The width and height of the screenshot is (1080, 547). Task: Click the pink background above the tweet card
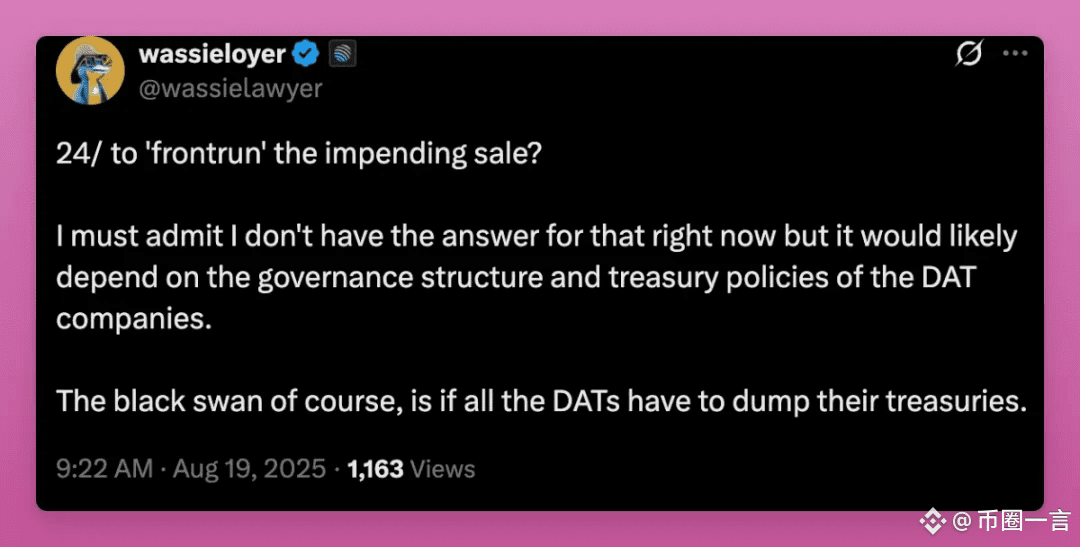[540, 17]
